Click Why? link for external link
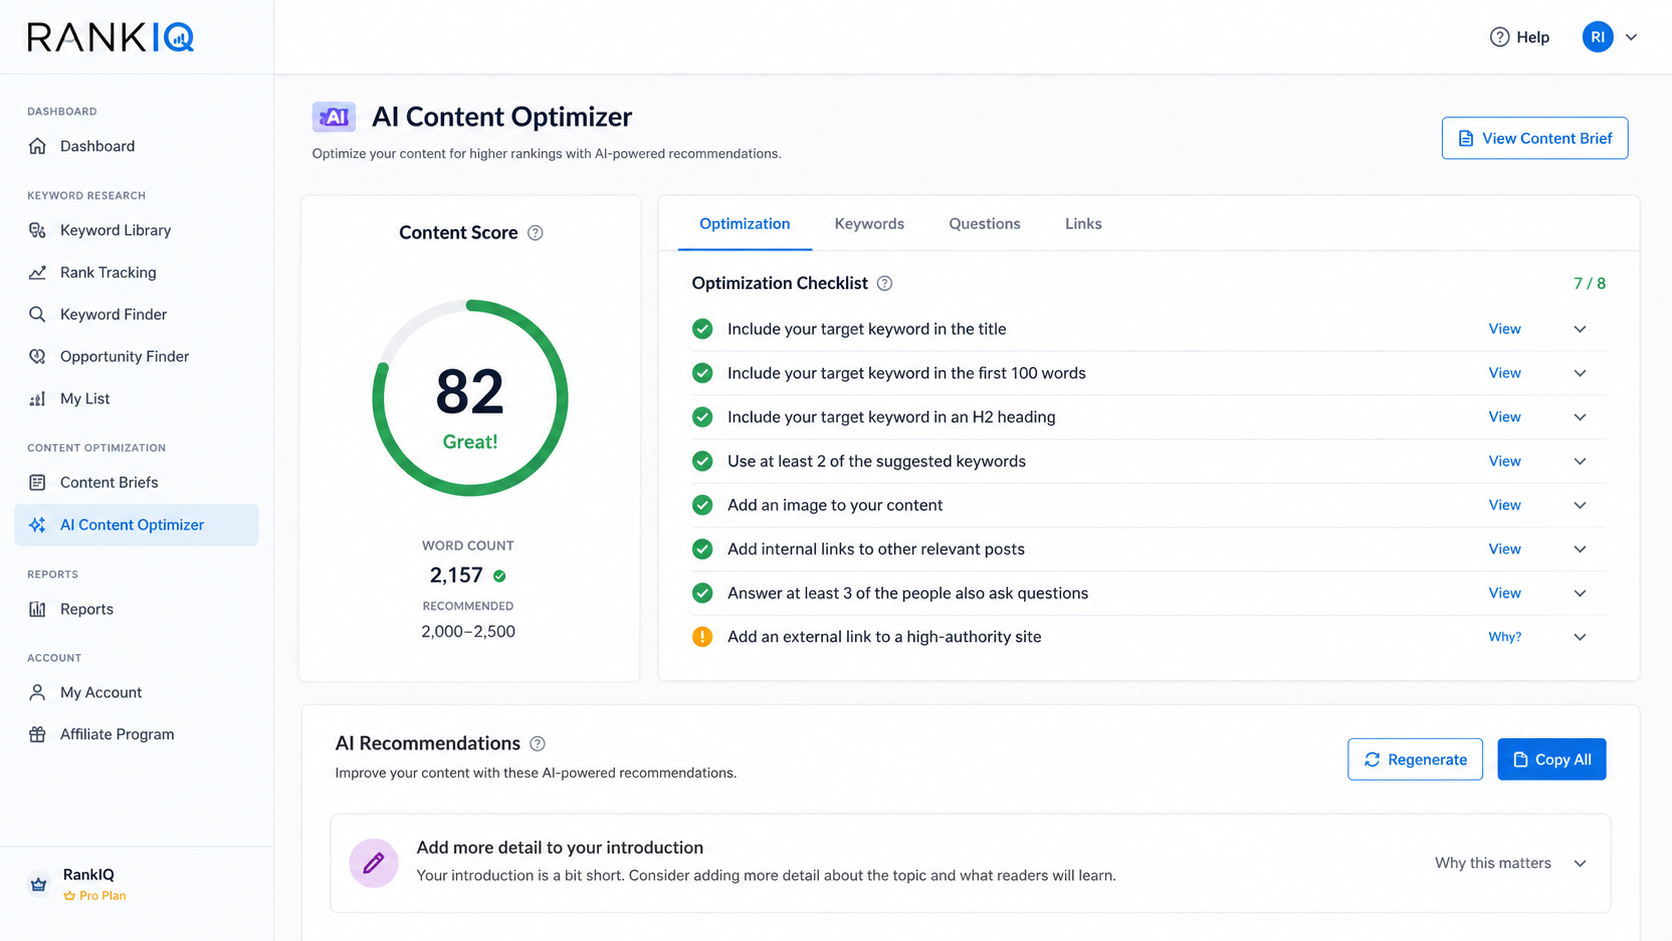The width and height of the screenshot is (1672, 941). pos(1504,637)
